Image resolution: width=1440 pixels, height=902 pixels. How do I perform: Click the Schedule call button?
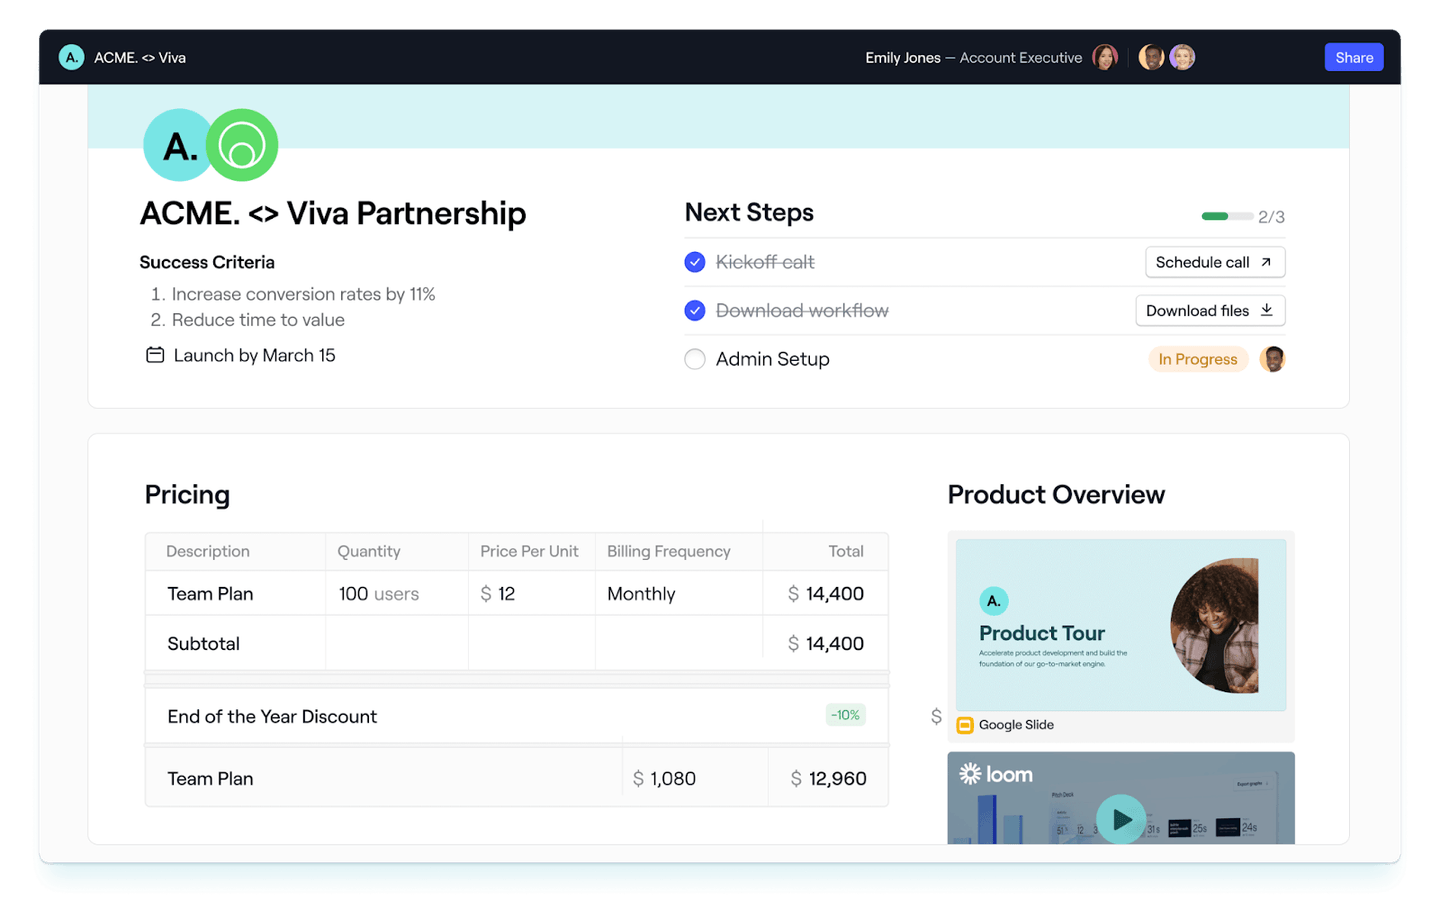tap(1215, 262)
